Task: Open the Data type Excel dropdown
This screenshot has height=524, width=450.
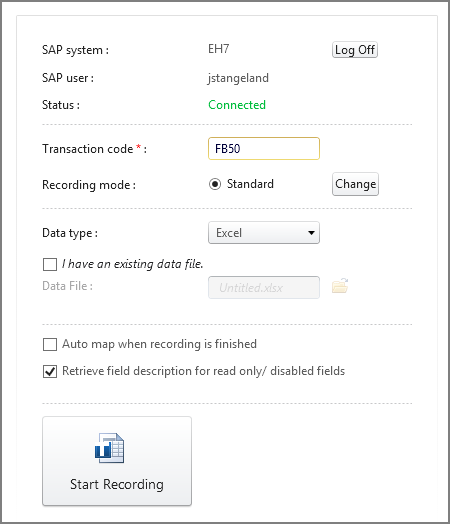Action: (264, 233)
